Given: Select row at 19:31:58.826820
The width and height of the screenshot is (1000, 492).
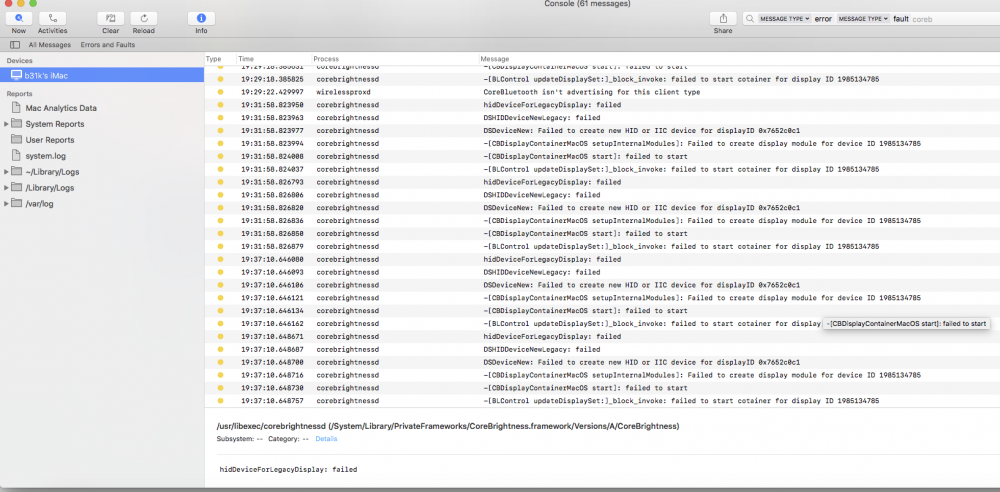Looking at the screenshot, I should point(602,207).
